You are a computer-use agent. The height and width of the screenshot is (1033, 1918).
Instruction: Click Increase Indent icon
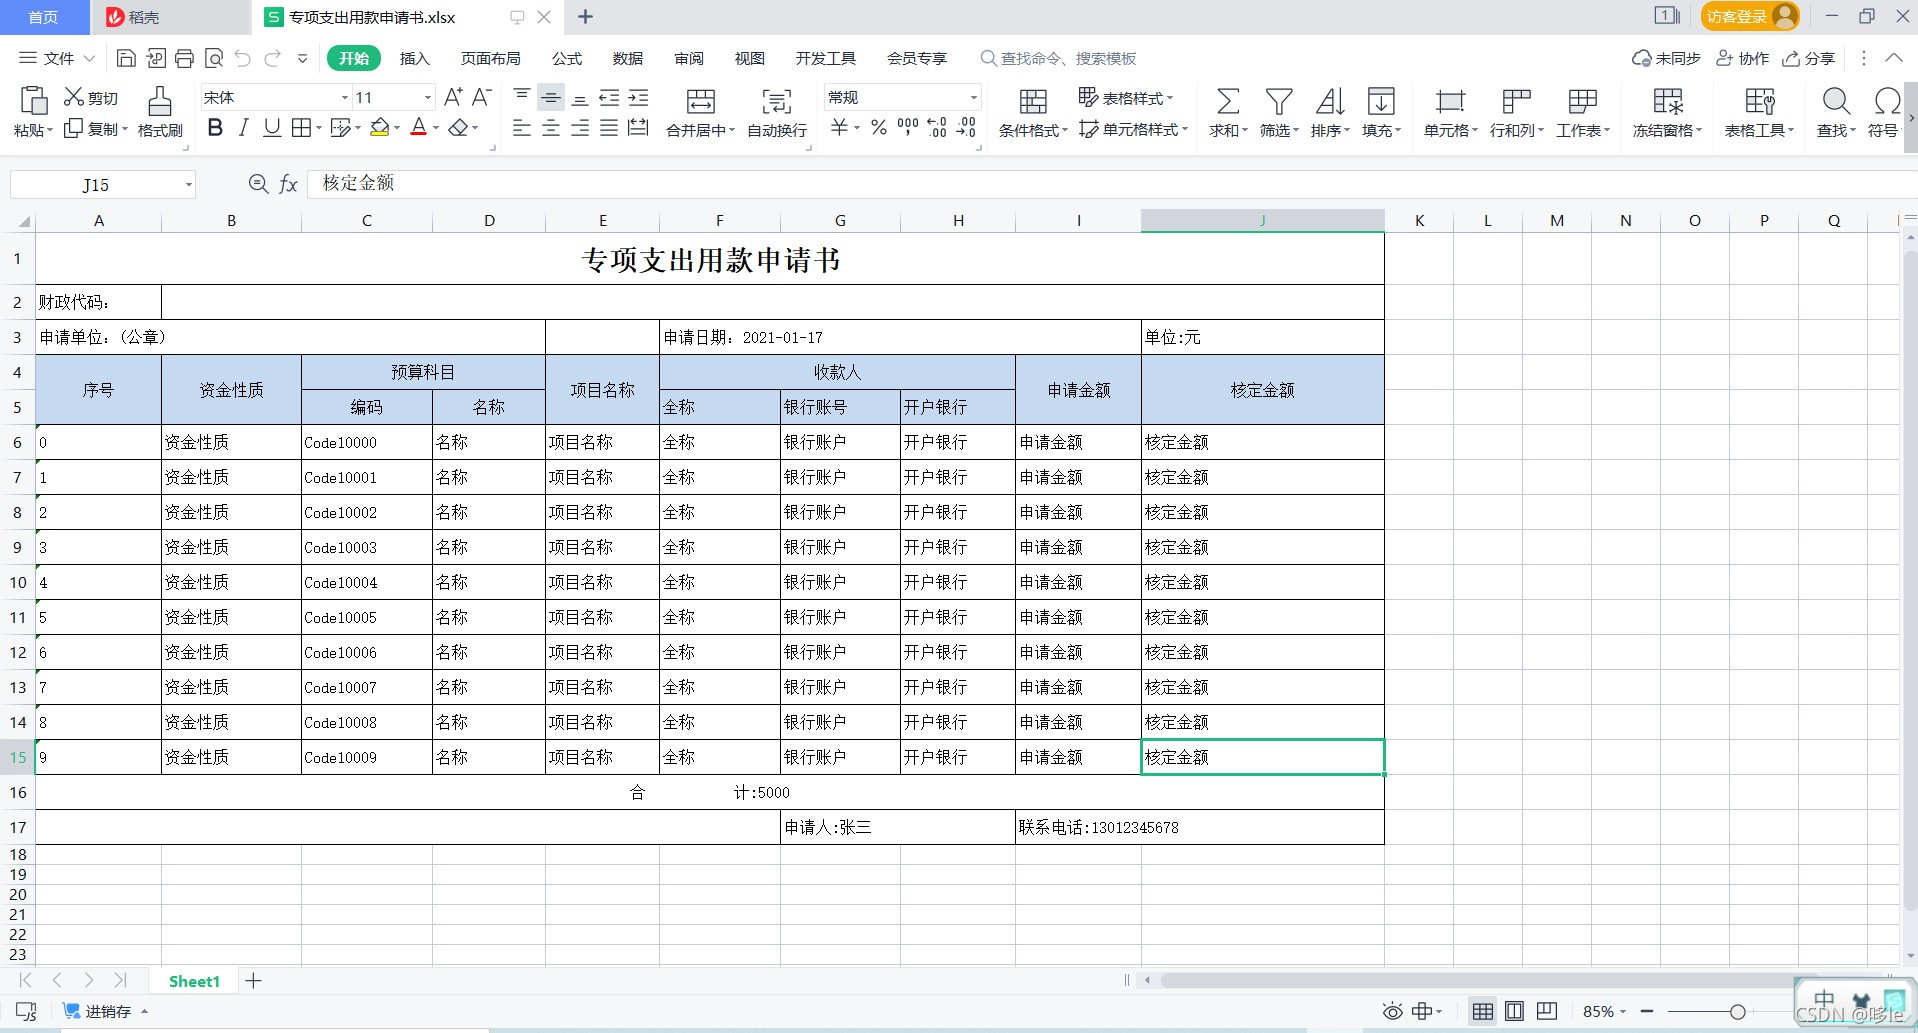tap(638, 97)
